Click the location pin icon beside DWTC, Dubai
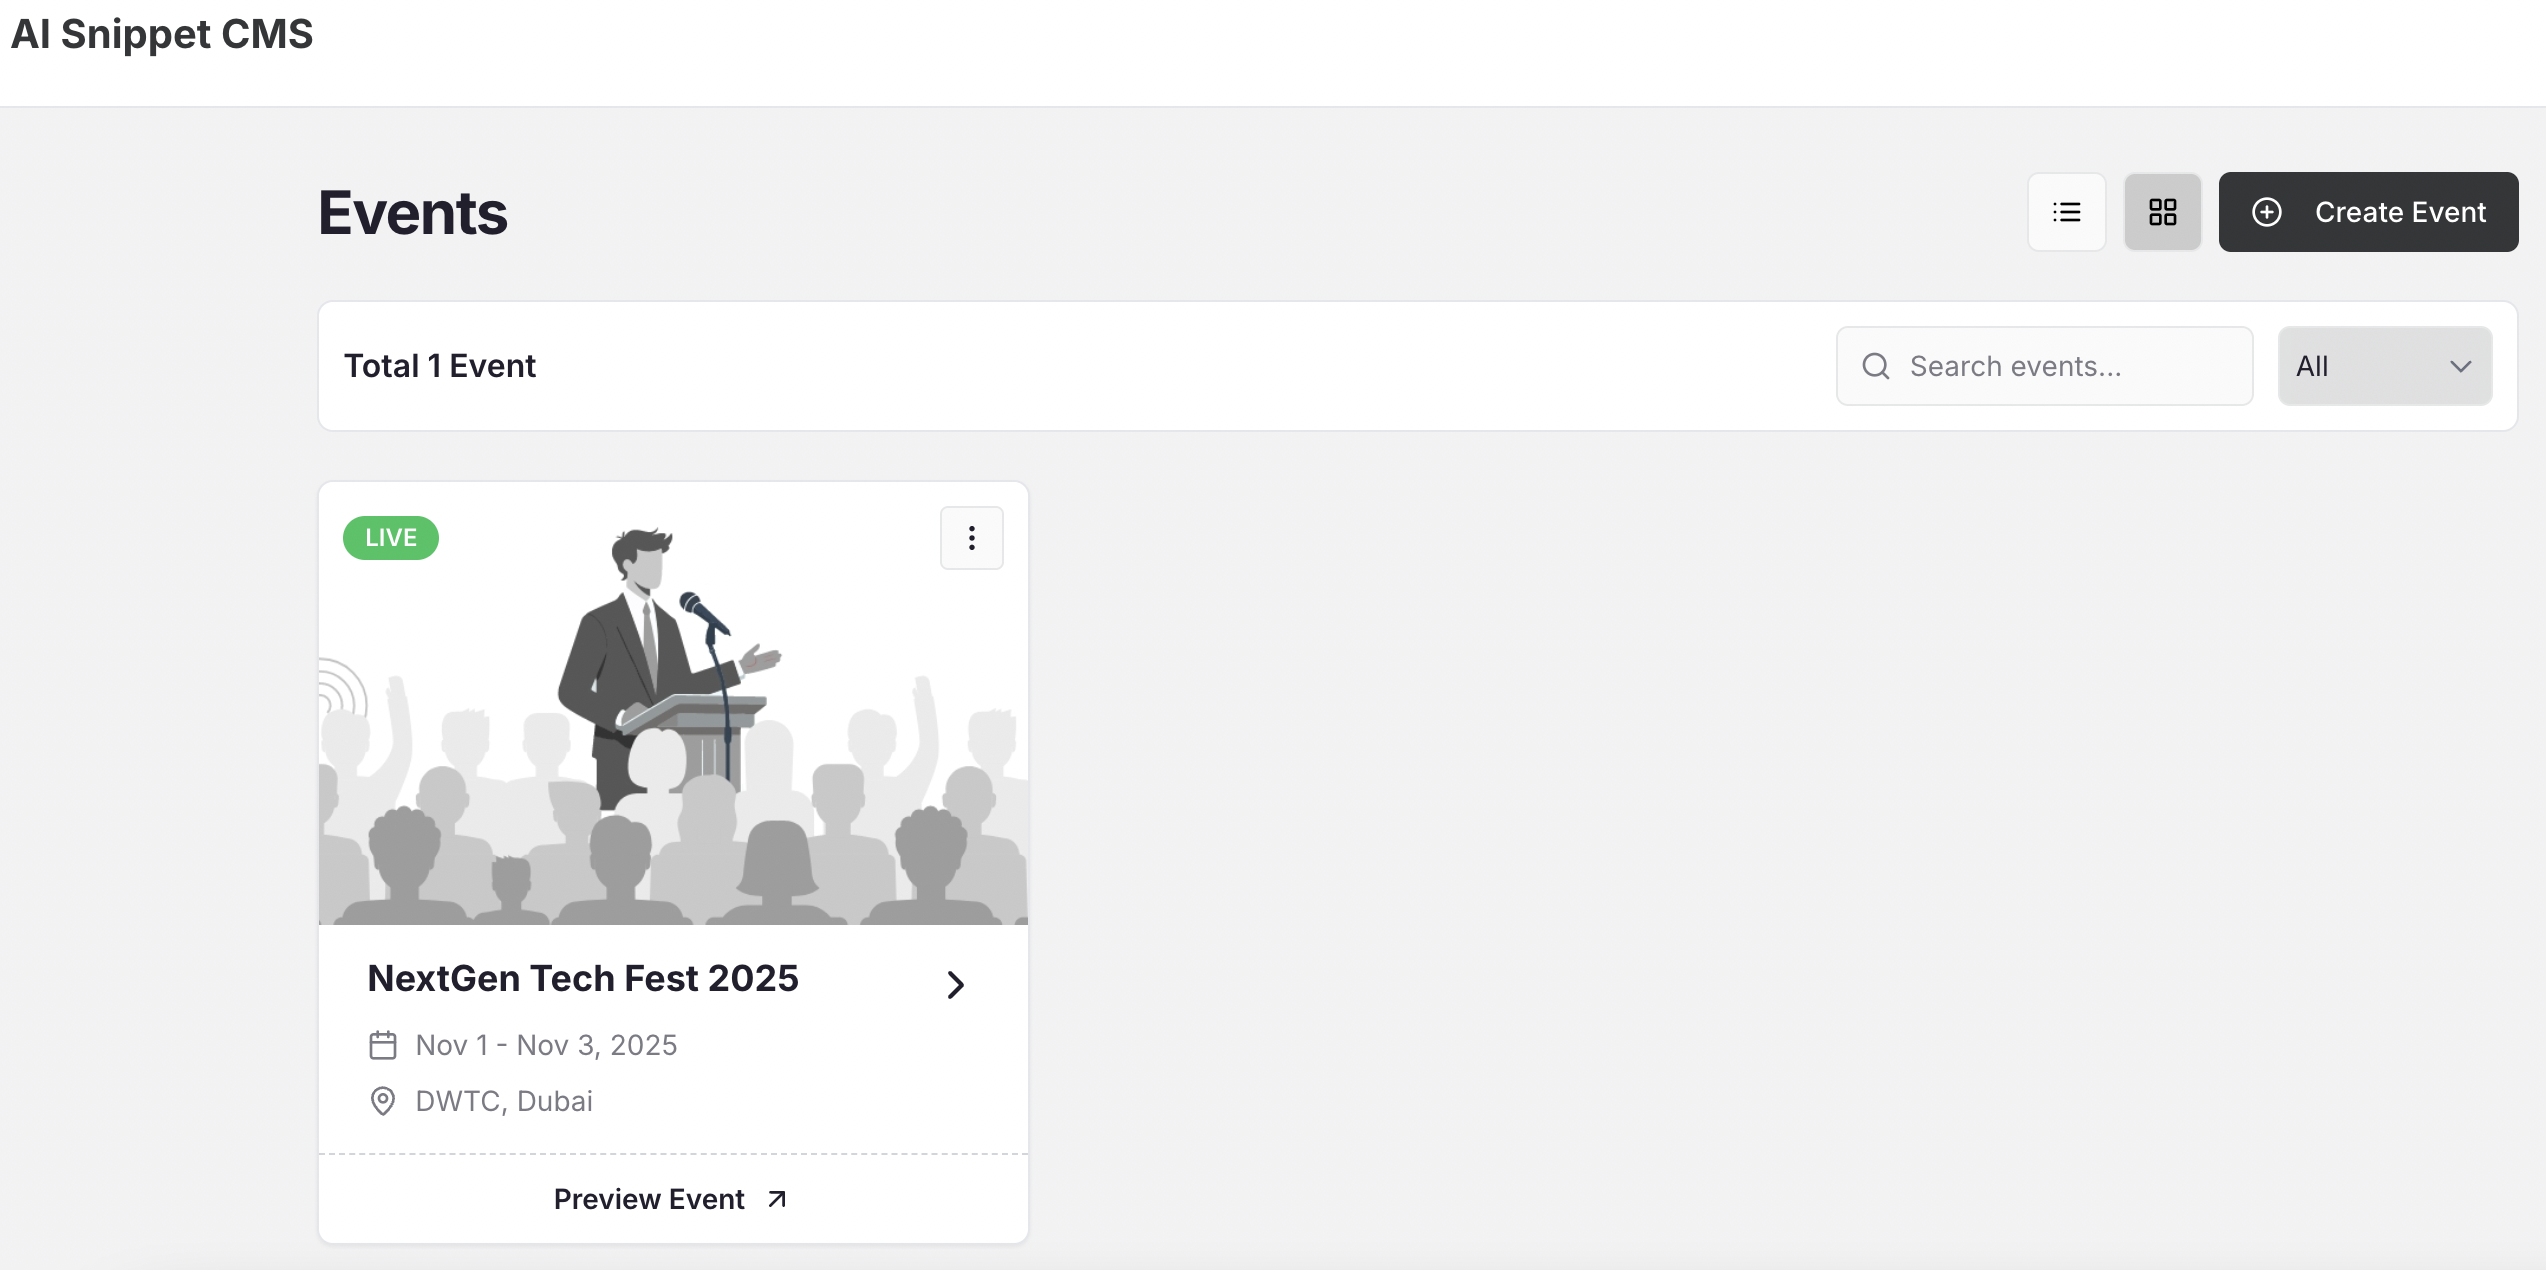This screenshot has width=2546, height=1270. coord(382,1101)
